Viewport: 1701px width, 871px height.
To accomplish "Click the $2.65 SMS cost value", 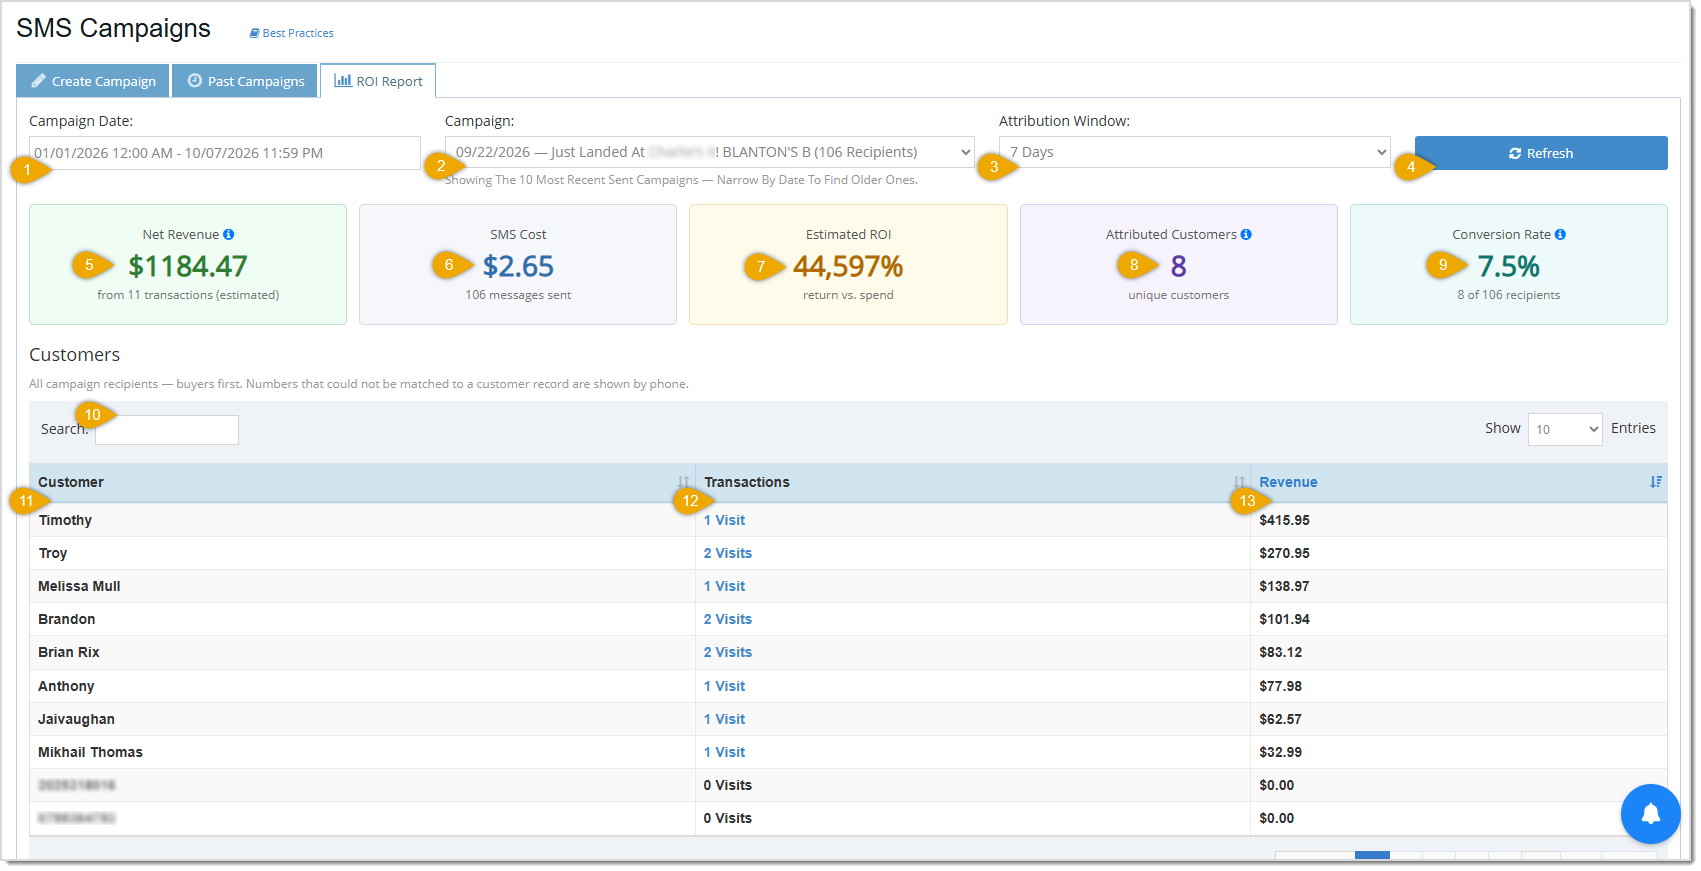I will click(x=518, y=266).
